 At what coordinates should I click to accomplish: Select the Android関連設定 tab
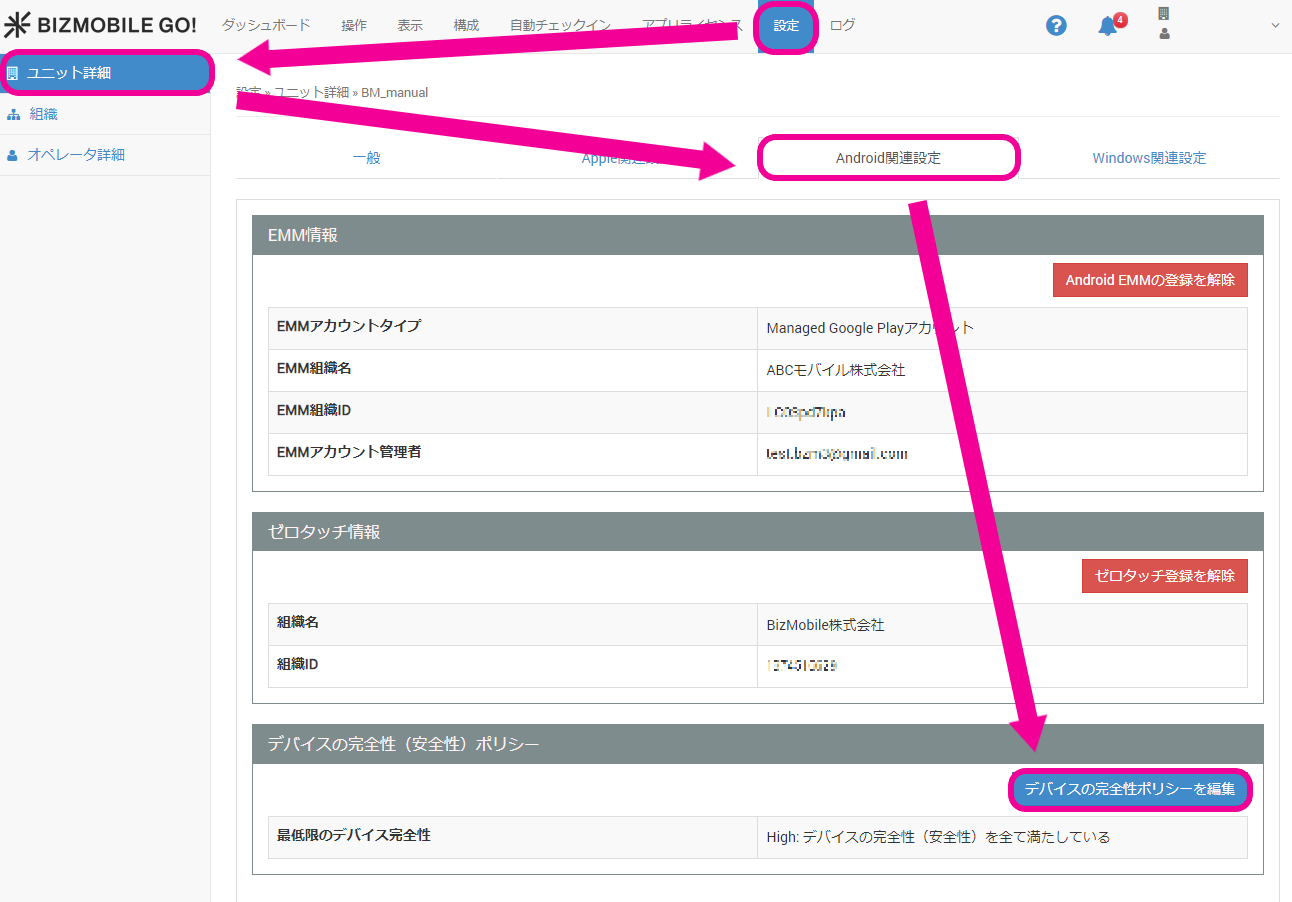pyautogui.click(x=888, y=158)
